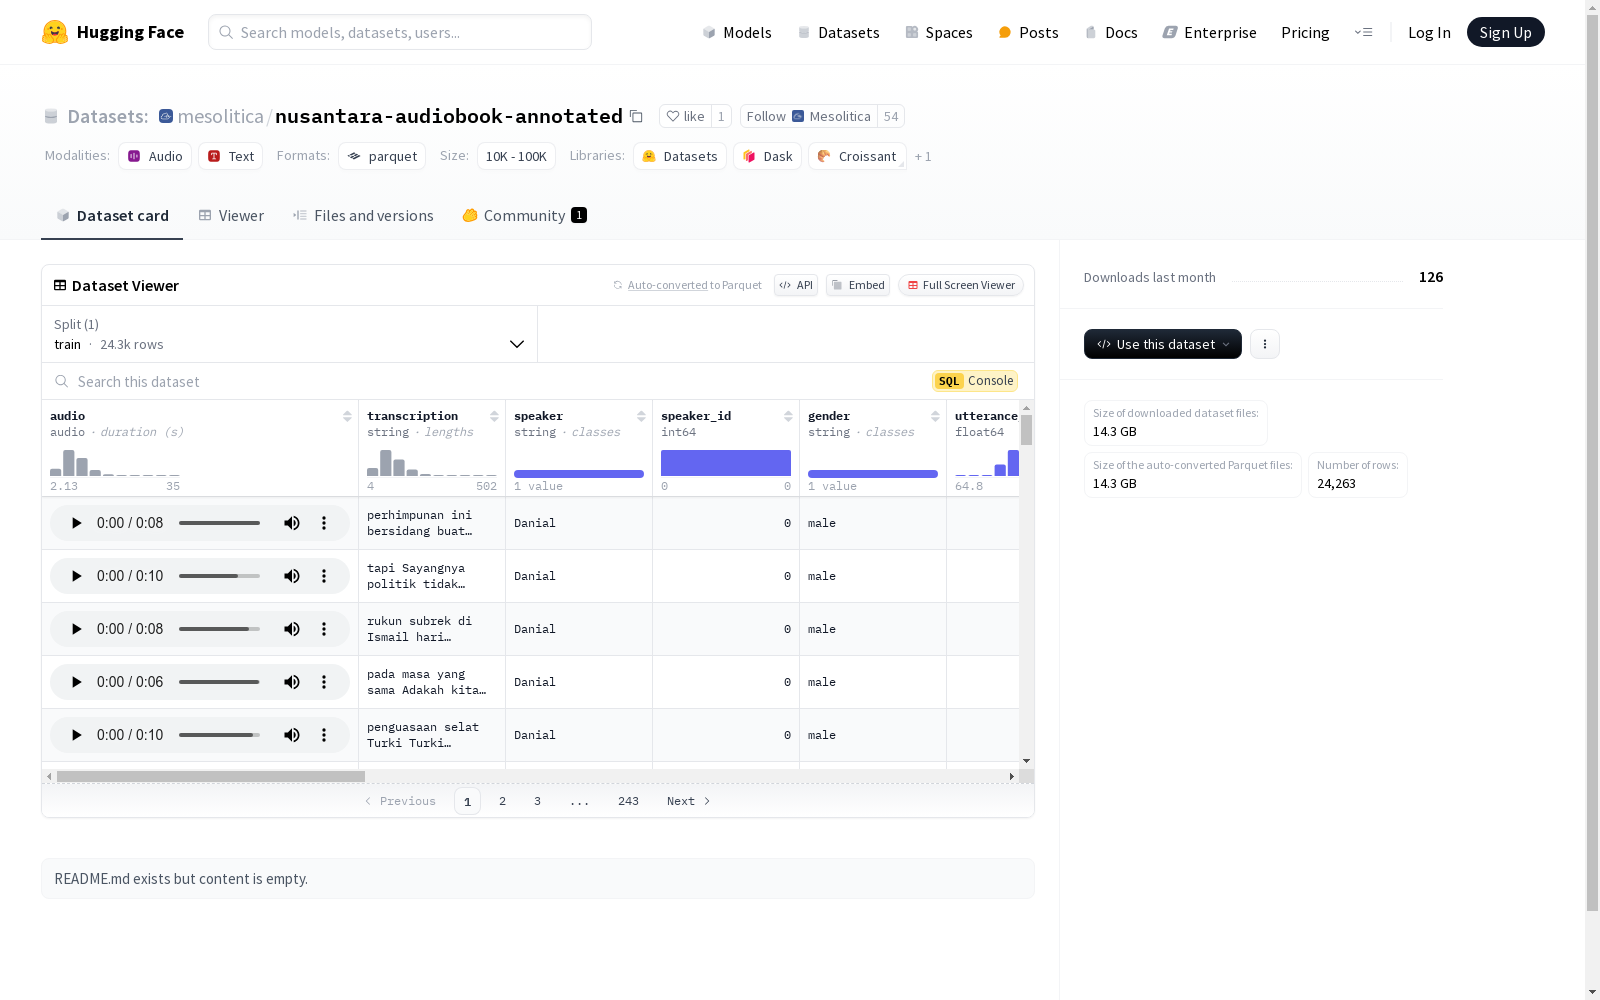Screen dimensions: 1600x1000
Task: Open Docs in the top navigation
Action: [1111, 32]
